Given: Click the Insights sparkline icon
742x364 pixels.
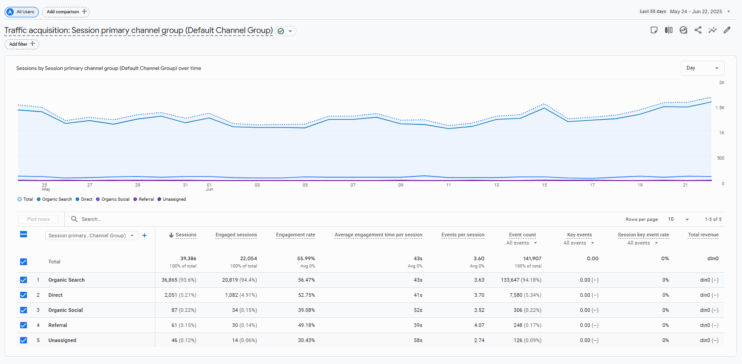Looking at the screenshot, I should 712,30.
